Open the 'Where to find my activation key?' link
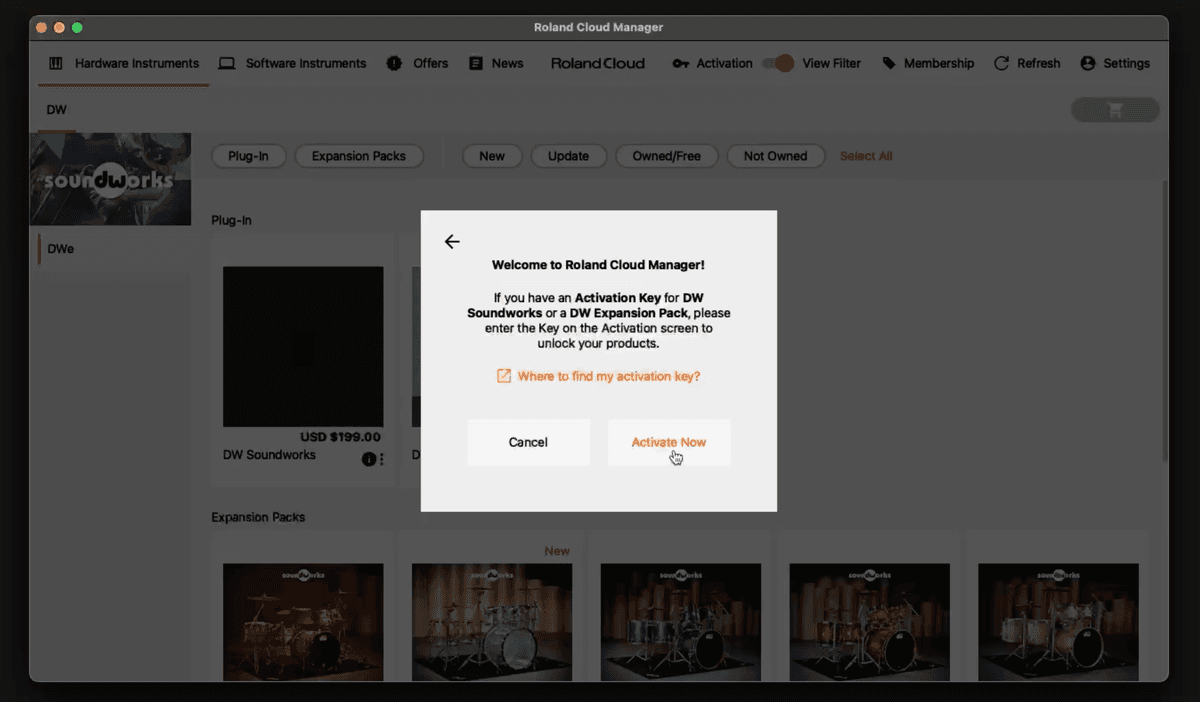The image size is (1200, 702). [608, 376]
